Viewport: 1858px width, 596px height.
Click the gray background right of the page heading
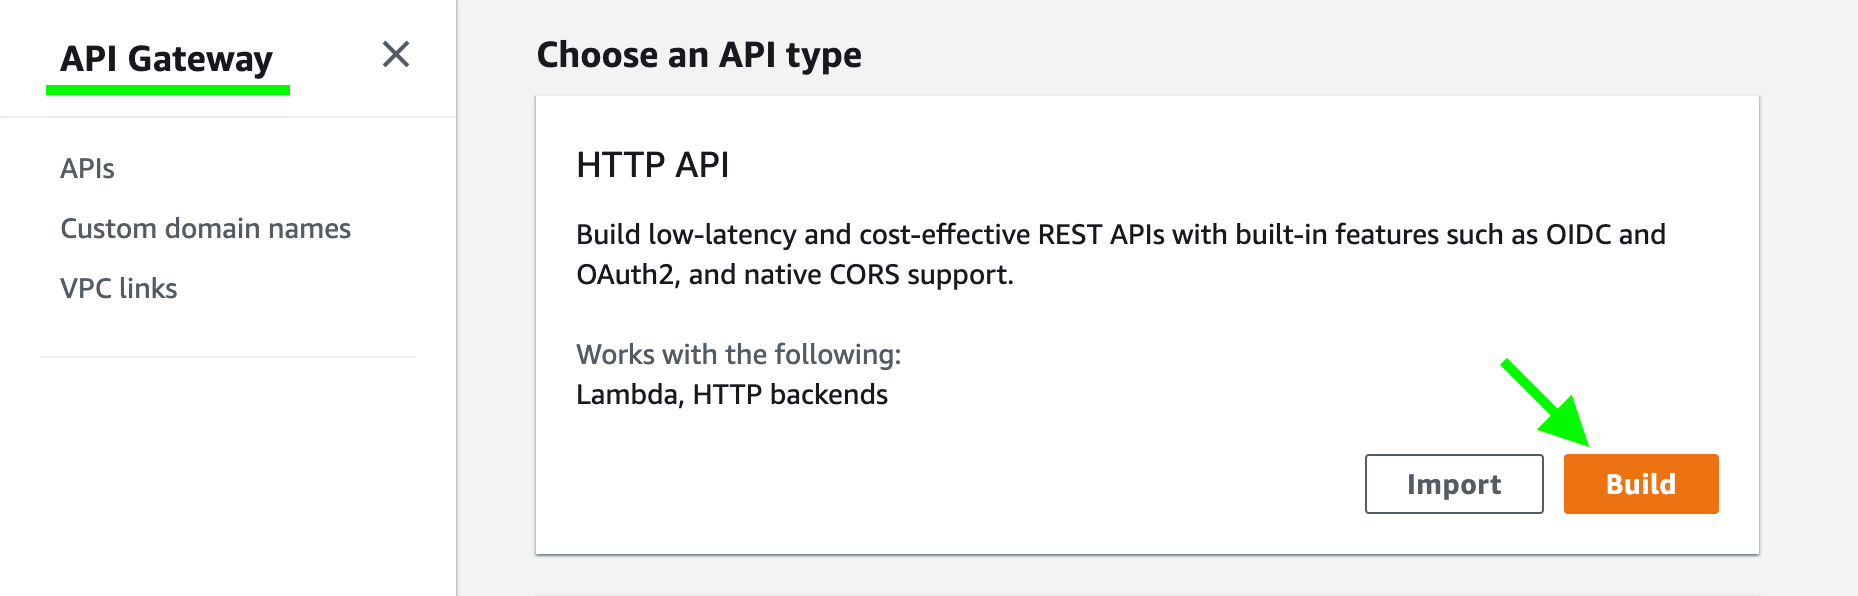(x=1300, y=50)
